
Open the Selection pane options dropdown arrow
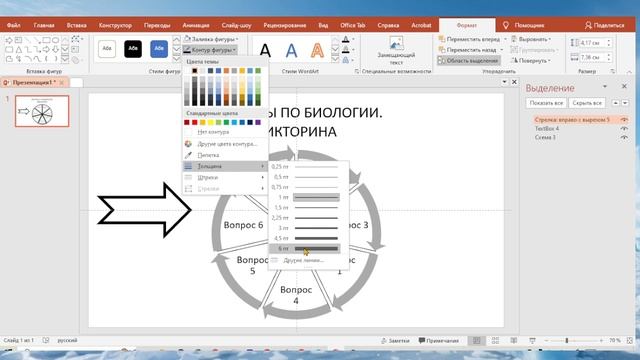pyautogui.click(x=605, y=87)
